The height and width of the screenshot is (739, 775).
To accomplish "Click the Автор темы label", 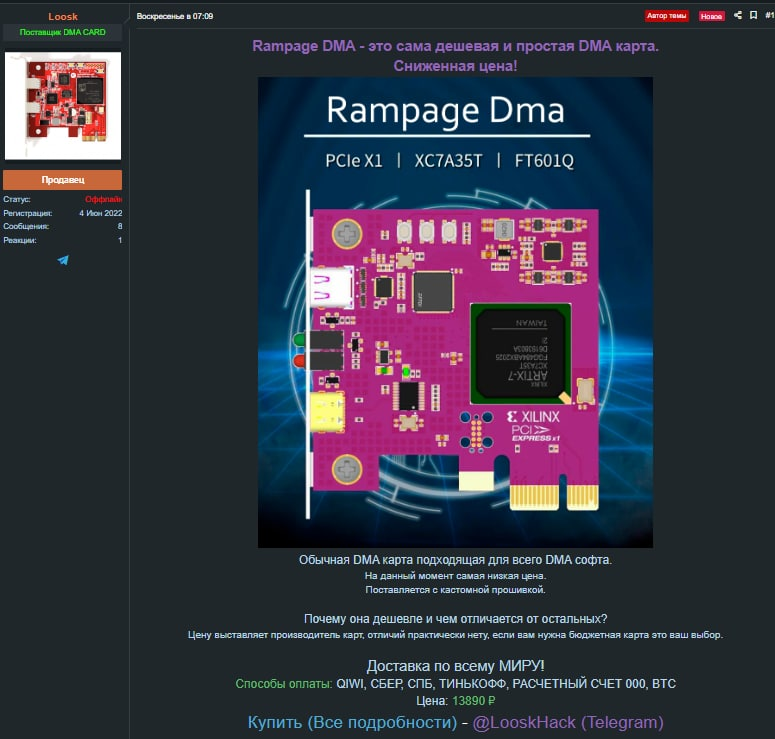I will tap(666, 16).
